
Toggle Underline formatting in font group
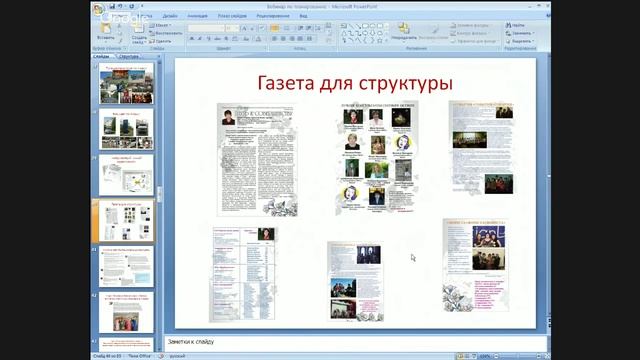click(x=209, y=39)
